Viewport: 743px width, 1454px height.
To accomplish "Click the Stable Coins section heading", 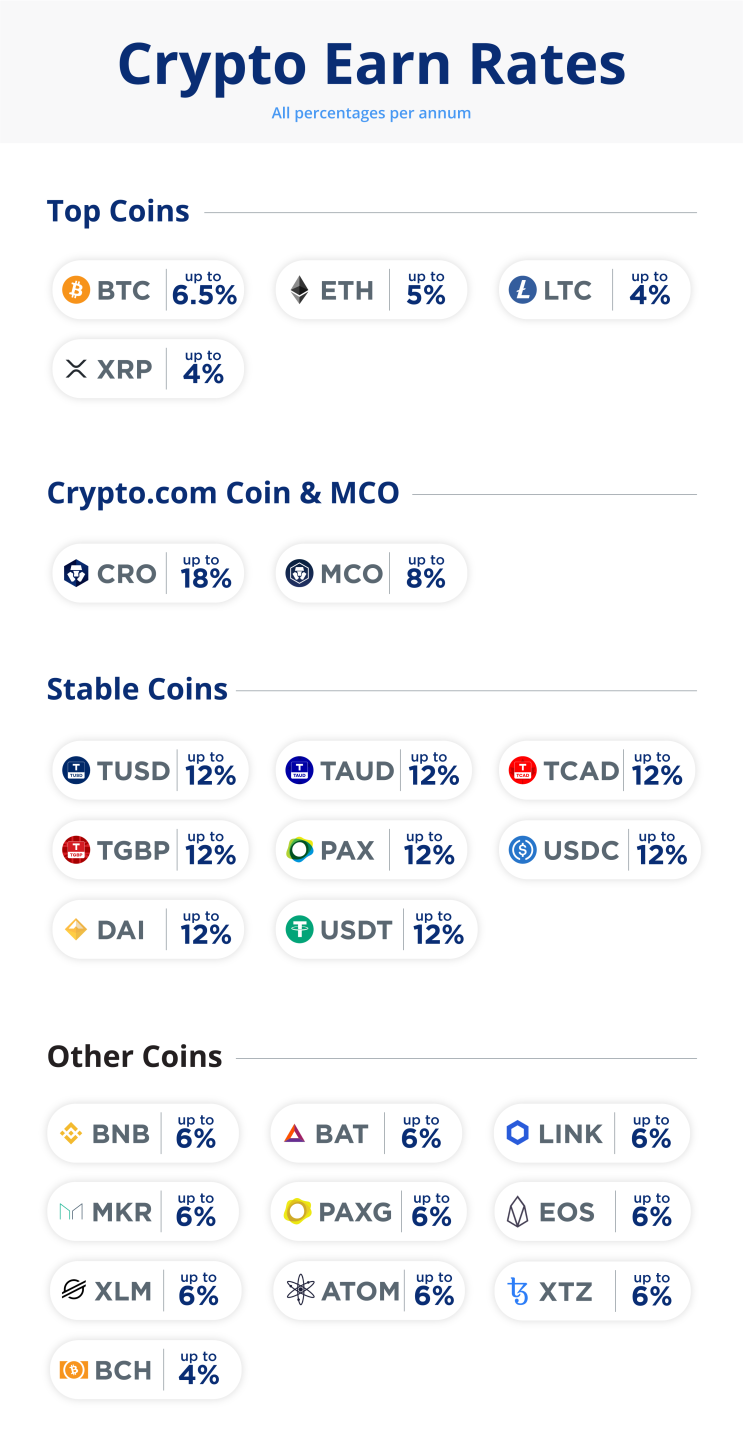I will coord(137,689).
